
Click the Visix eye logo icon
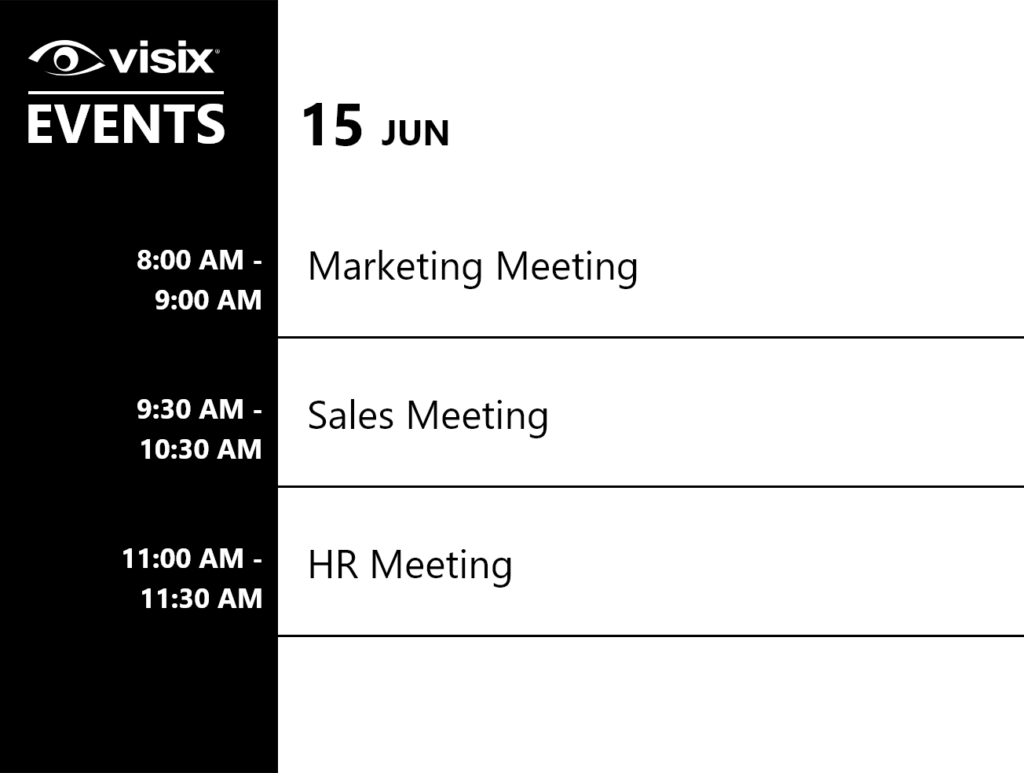pos(66,58)
